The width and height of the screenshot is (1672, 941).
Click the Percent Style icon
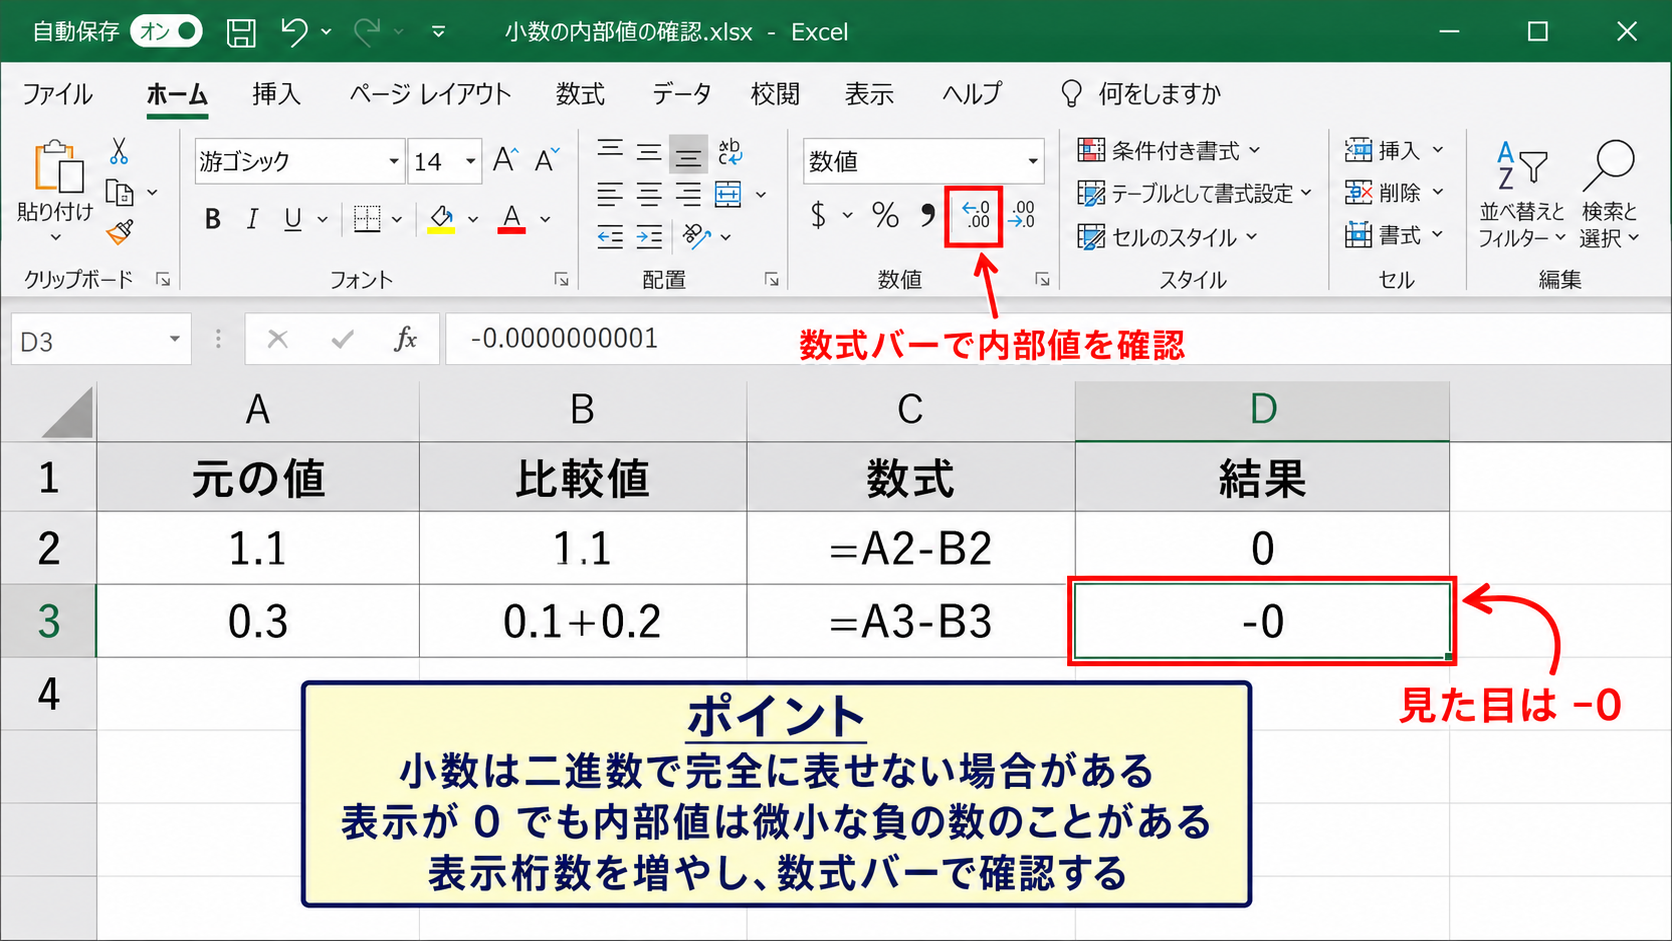[885, 215]
